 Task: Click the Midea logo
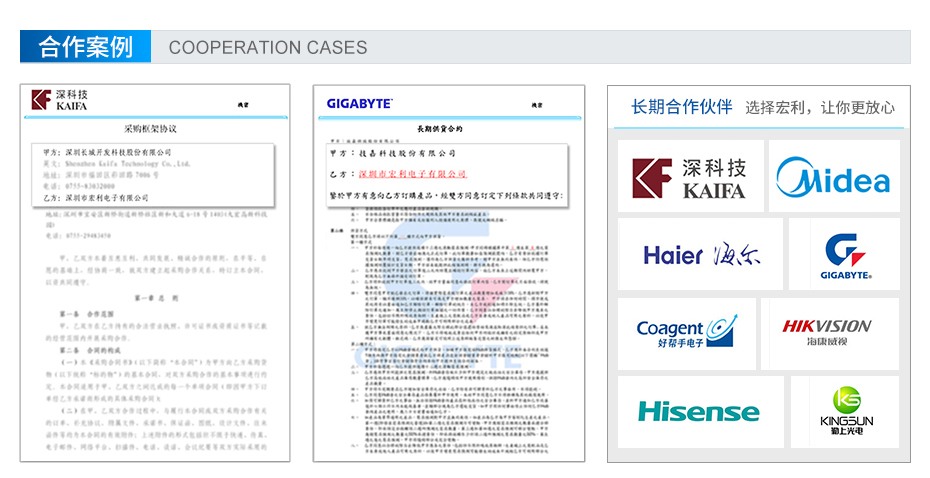pyautogui.click(x=834, y=176)
